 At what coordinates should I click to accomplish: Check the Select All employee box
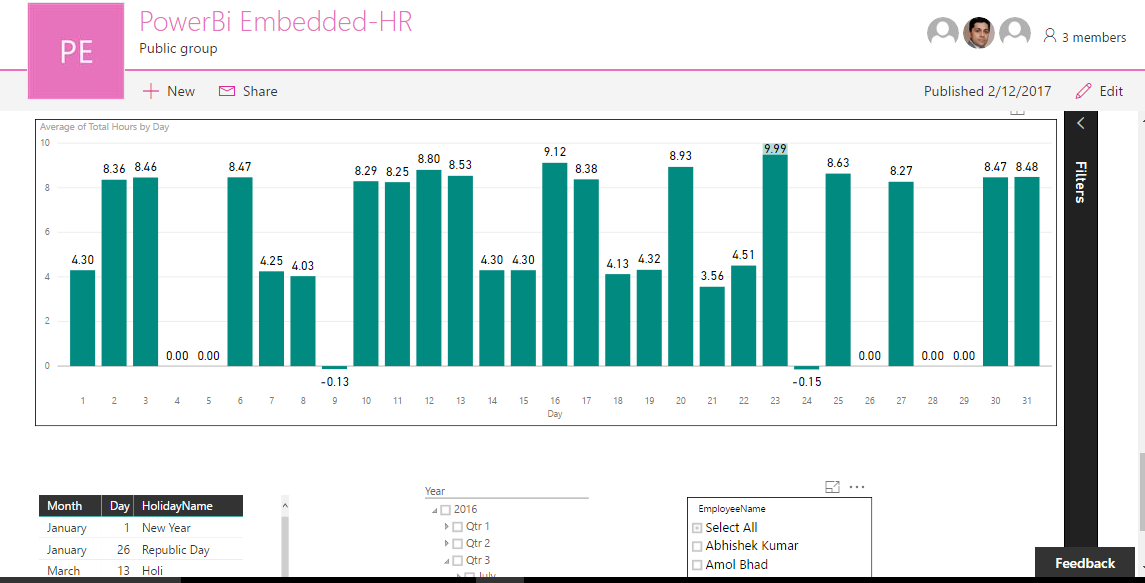click(x=697, y=527)
